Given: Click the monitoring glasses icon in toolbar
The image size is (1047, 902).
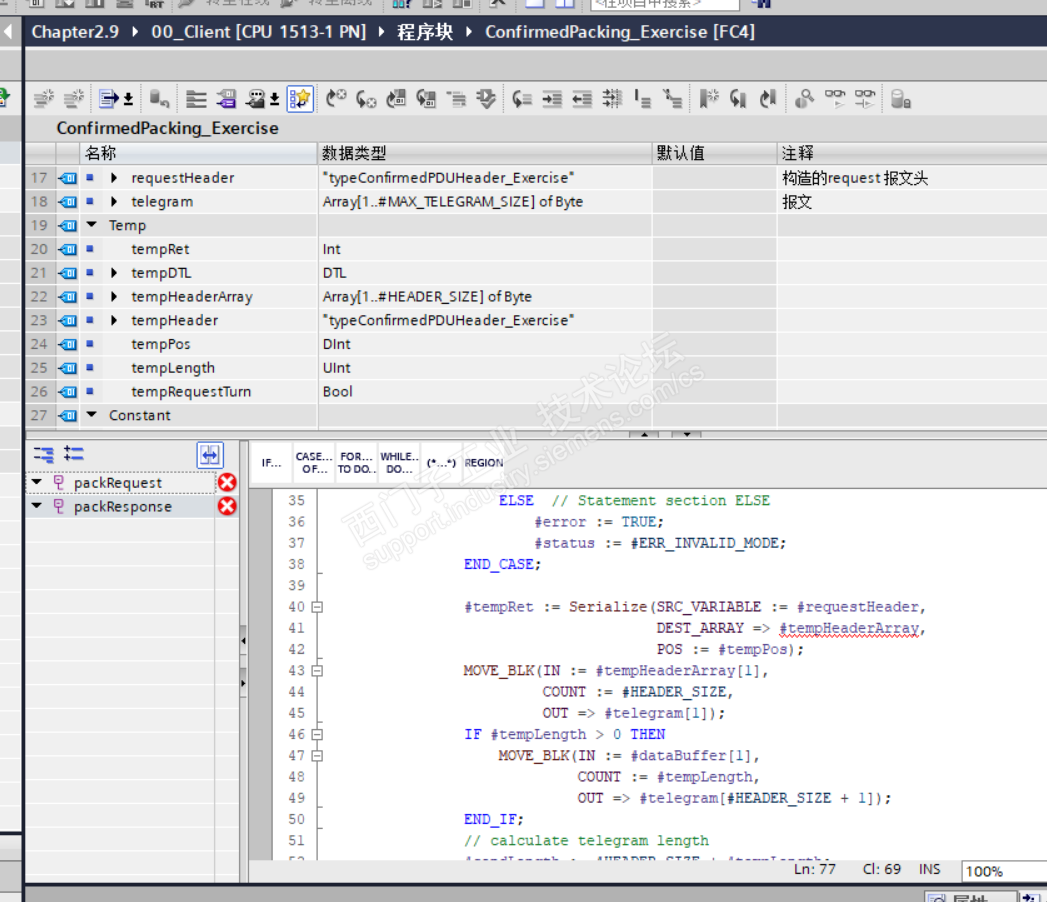Looking at the screenshot, I should click(834, 98).
